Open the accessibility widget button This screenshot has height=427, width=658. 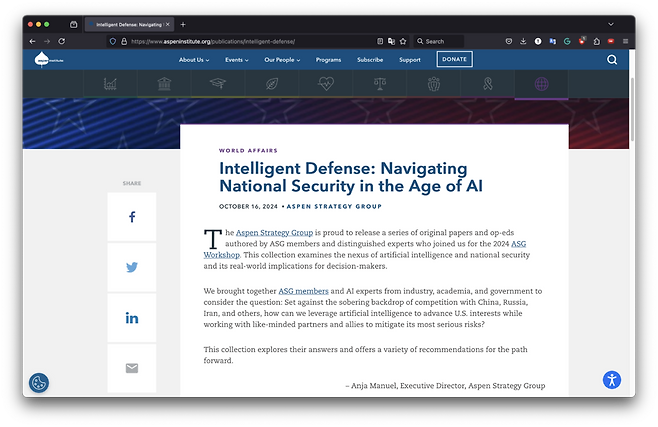(612, 380)
